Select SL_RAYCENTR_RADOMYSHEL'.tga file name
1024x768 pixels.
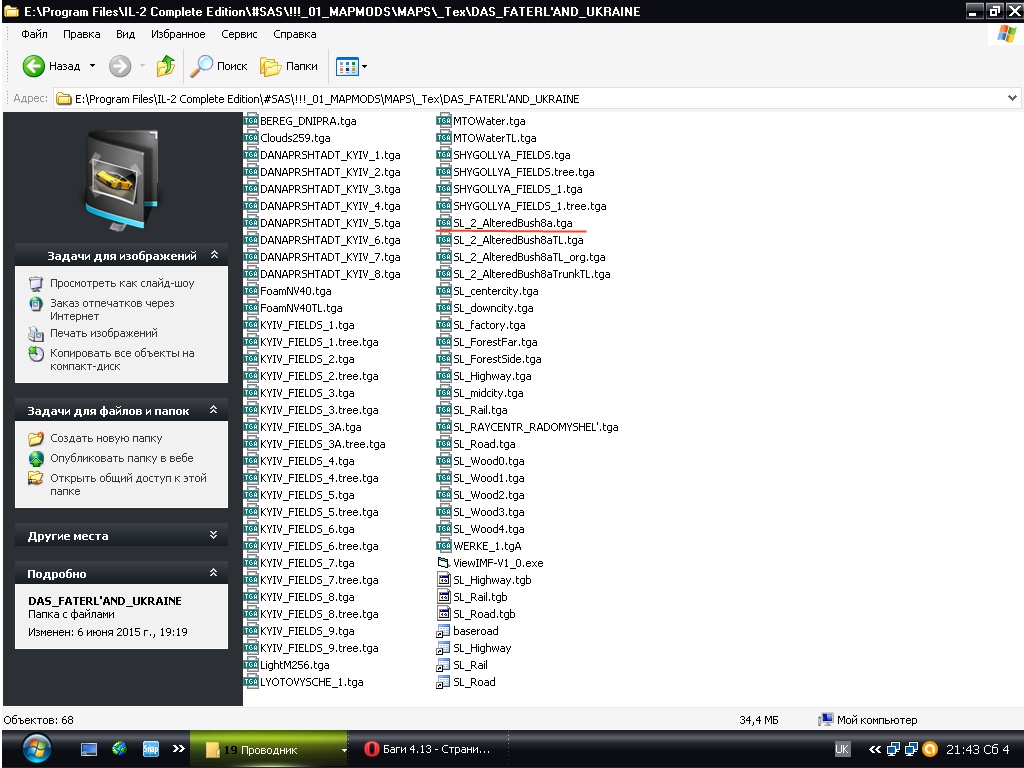coord(536,427)
